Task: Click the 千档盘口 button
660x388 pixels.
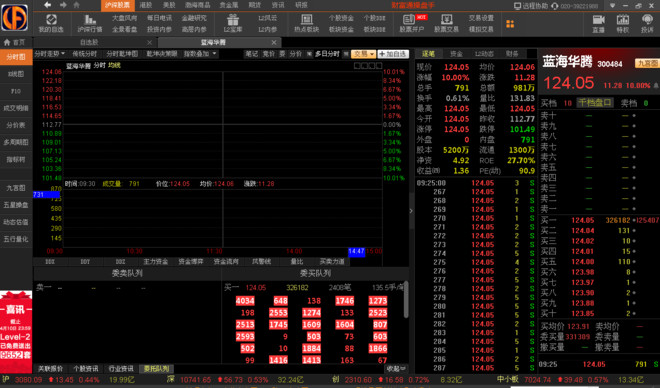Action: [595, 103]
